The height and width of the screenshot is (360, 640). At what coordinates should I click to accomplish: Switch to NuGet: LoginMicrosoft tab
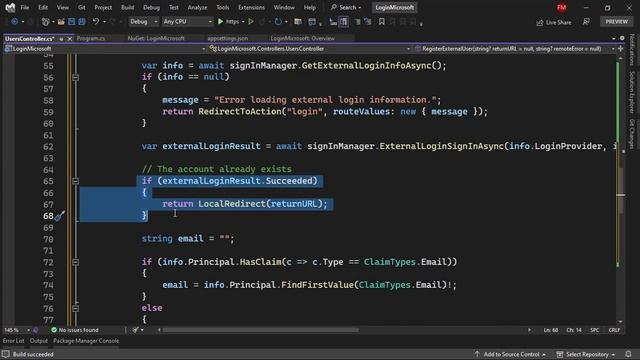click(x=156, y=38)
